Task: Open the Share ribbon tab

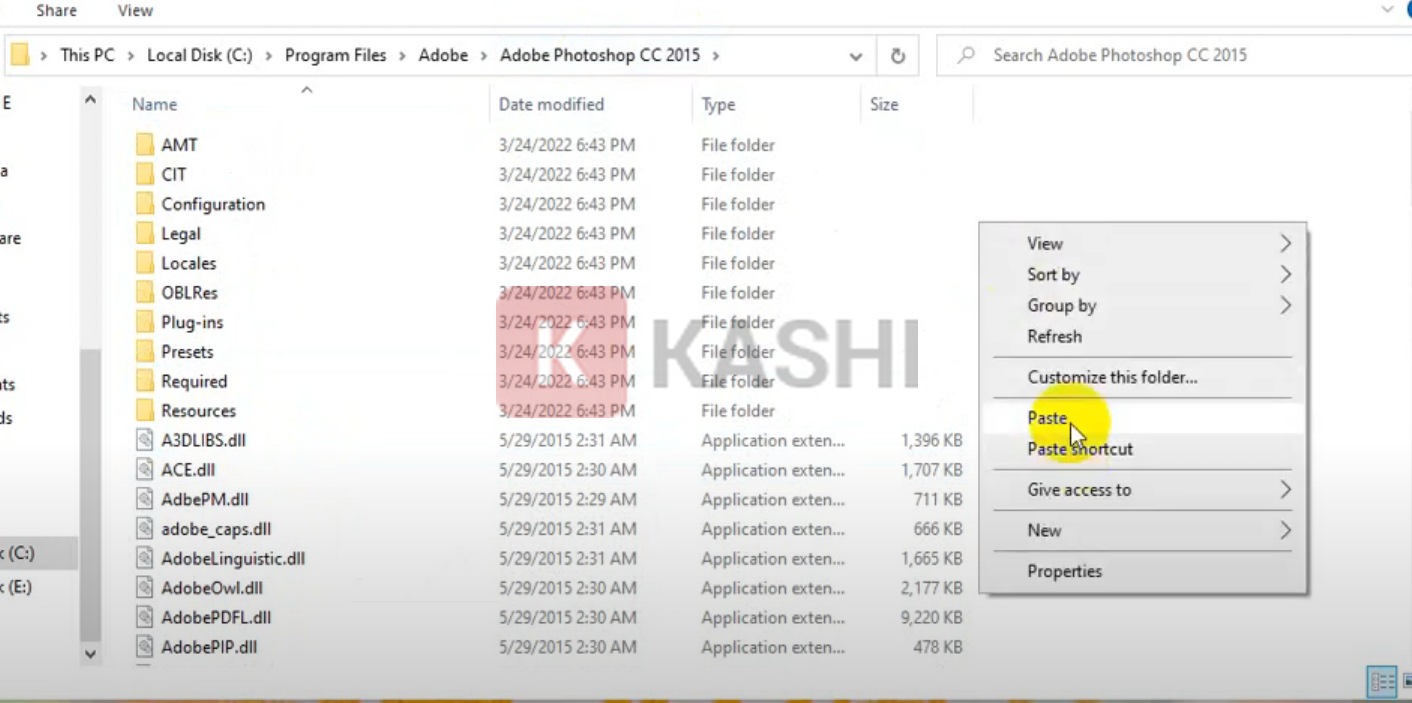Action: click(x=56, y=11)
